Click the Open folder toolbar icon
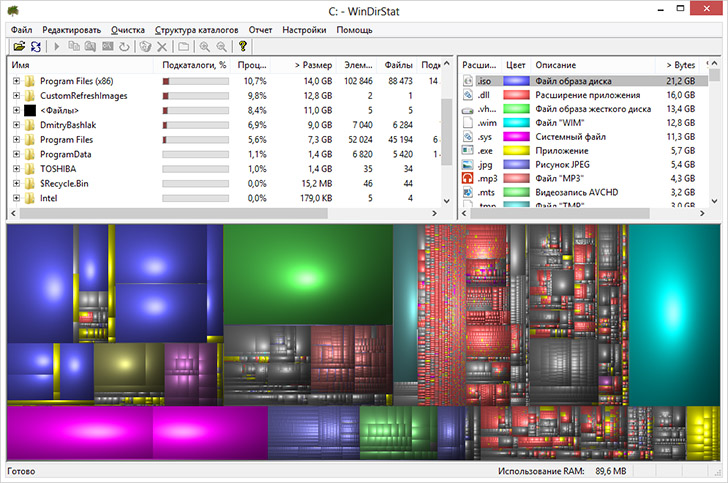This screenshot has width=728, height=483. click(18, 47)
